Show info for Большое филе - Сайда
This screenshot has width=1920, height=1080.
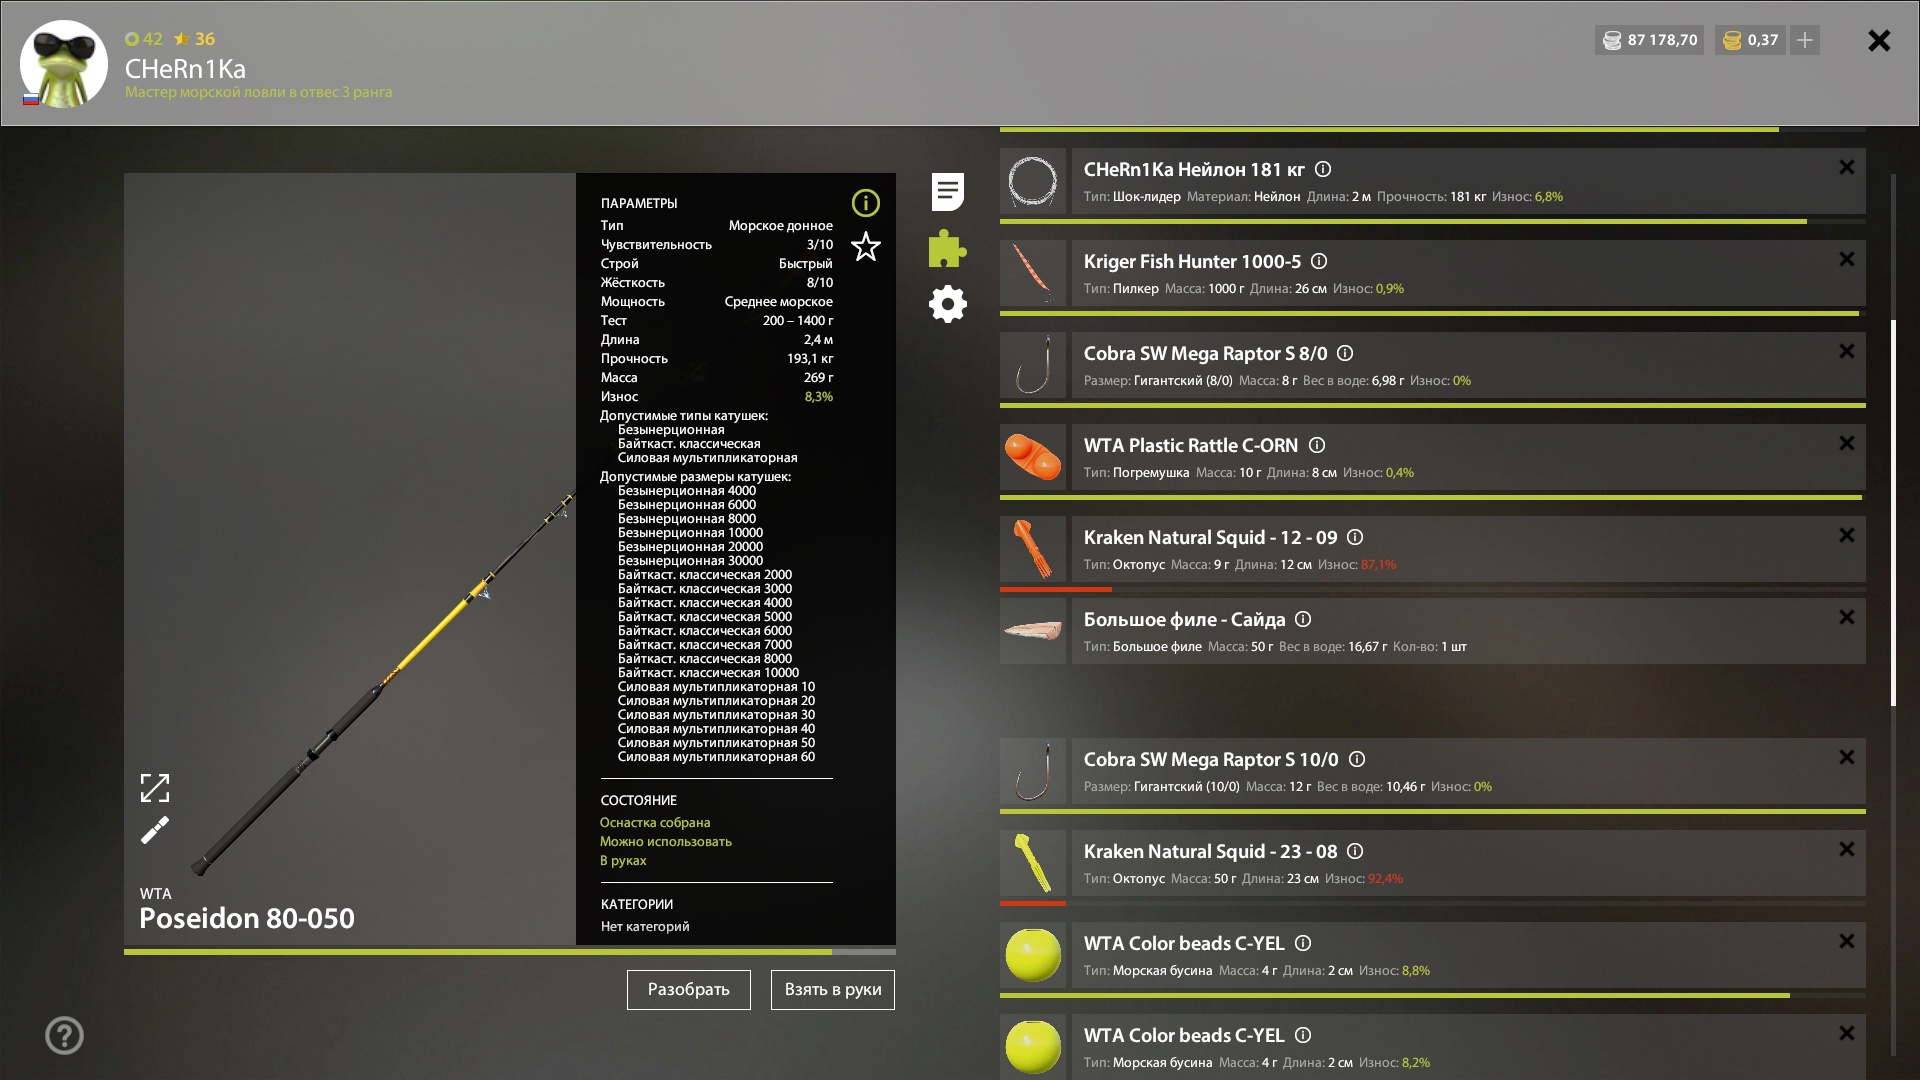pos(1303,619)
